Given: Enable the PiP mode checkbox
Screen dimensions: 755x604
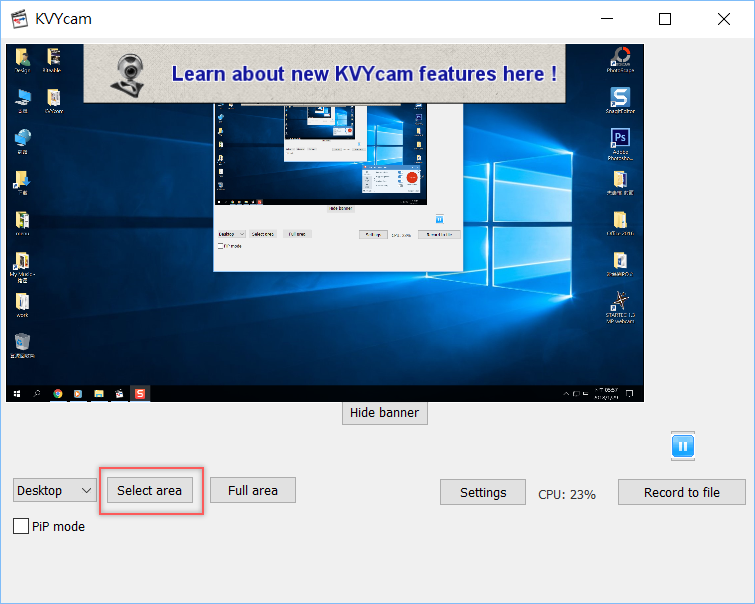Looking at the screenshot, I should (x=21, y=526).
